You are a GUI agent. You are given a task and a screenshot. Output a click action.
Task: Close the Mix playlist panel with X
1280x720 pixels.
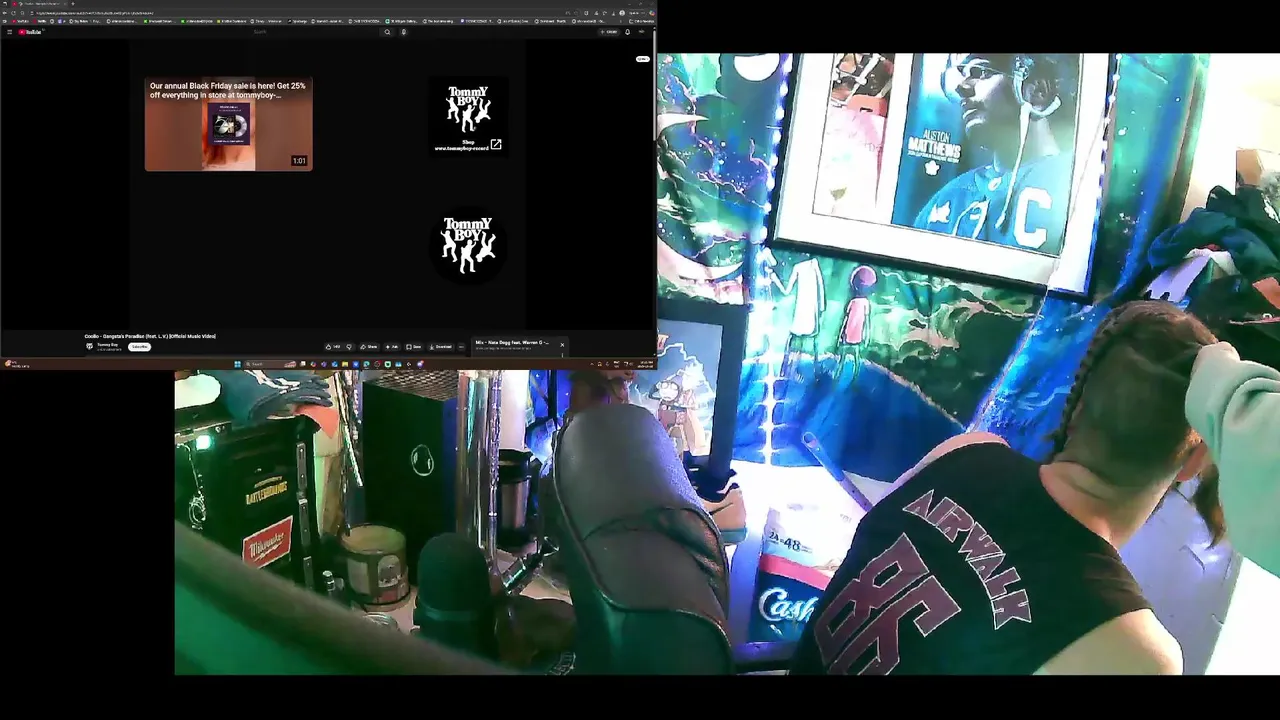pos(562,345)
